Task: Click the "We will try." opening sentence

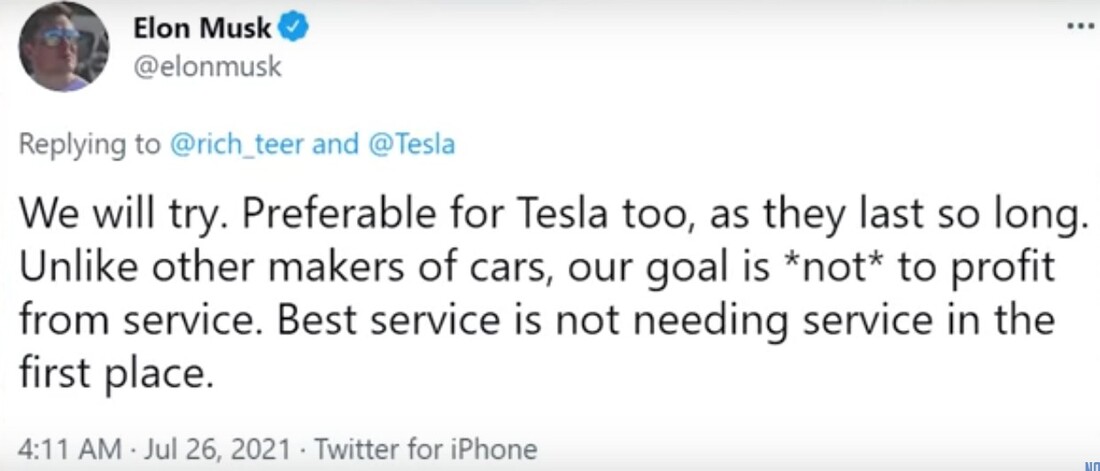Action: pos(108,216)
